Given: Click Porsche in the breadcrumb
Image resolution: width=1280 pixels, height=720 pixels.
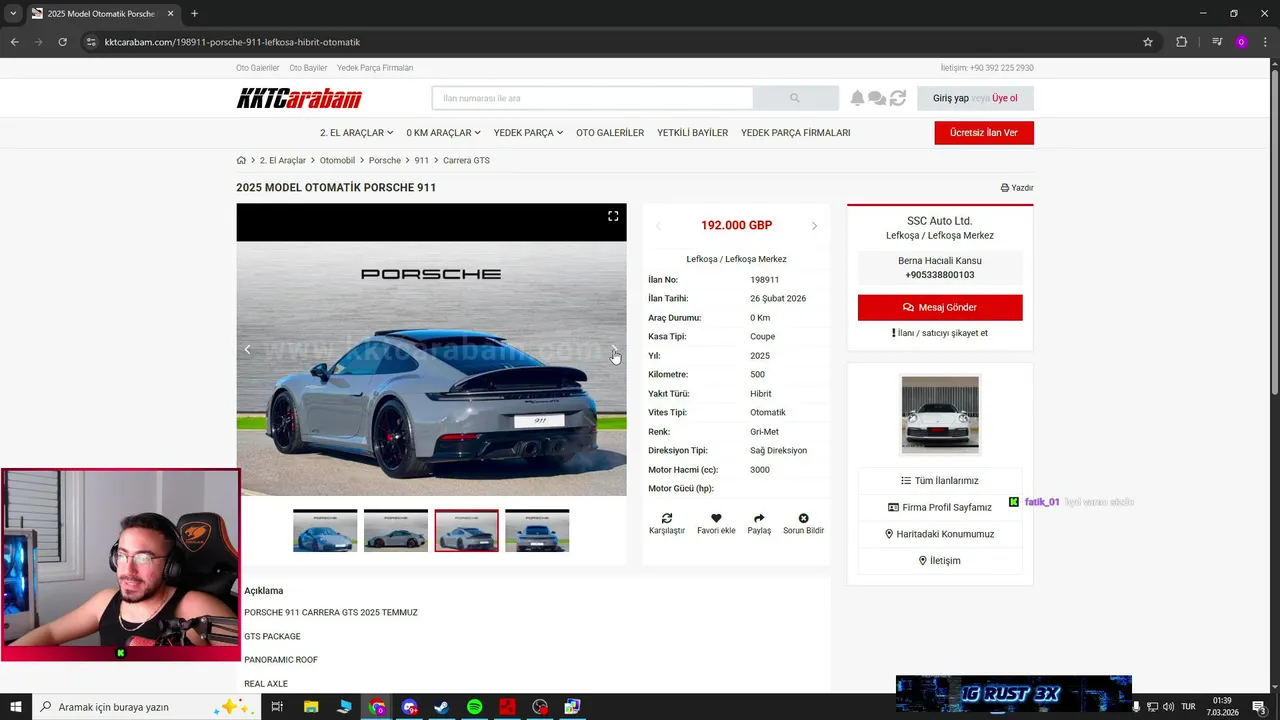Looking at the screenshot, I should tap(384, 160).
